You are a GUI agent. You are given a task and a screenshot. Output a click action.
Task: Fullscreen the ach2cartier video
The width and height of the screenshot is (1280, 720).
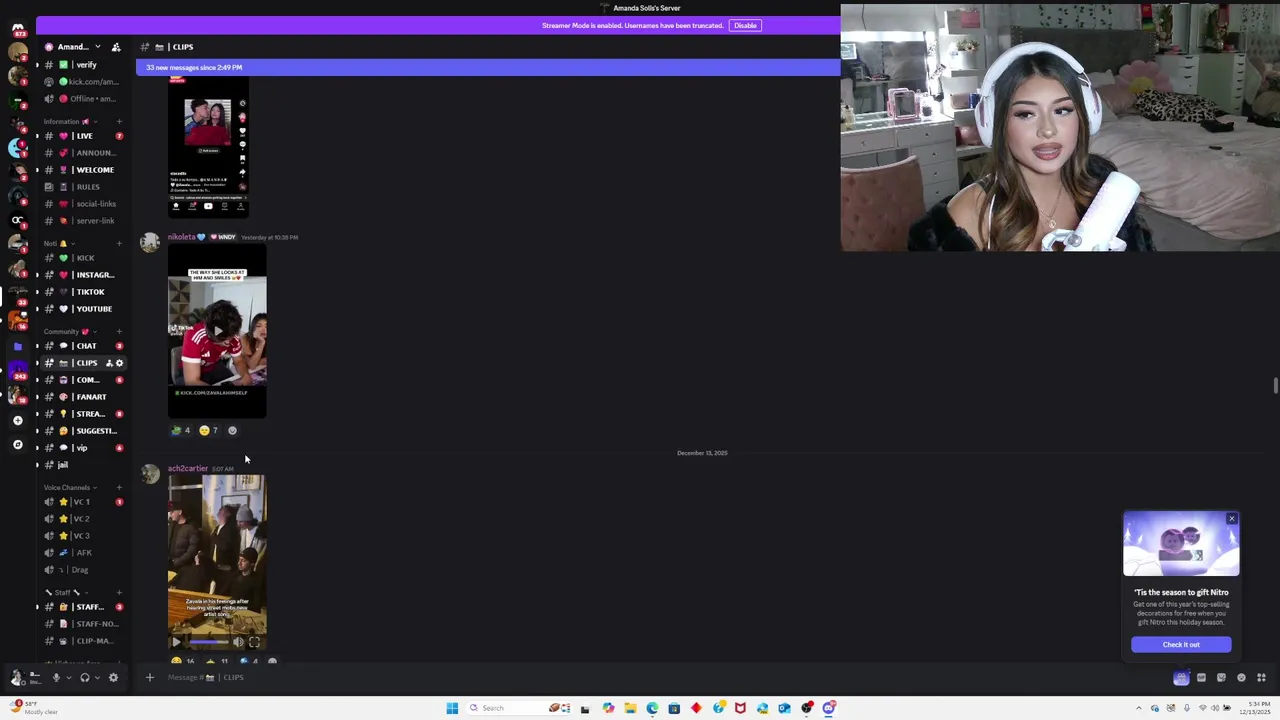[x=254, y=643]
